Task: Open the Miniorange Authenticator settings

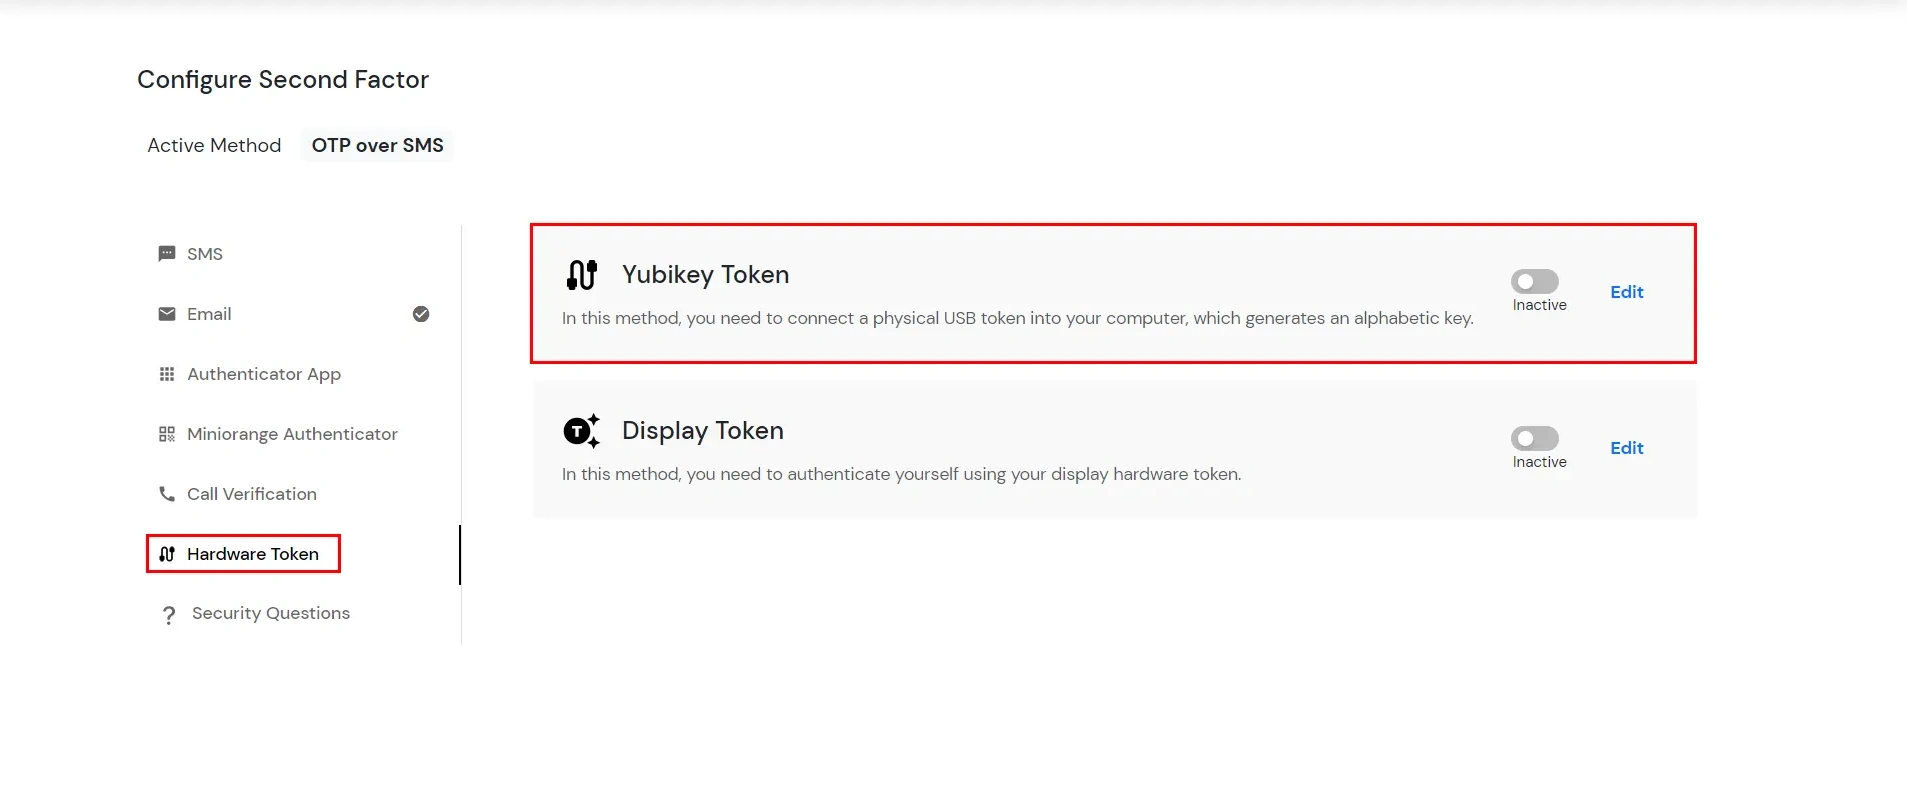Action: [292, 434]
